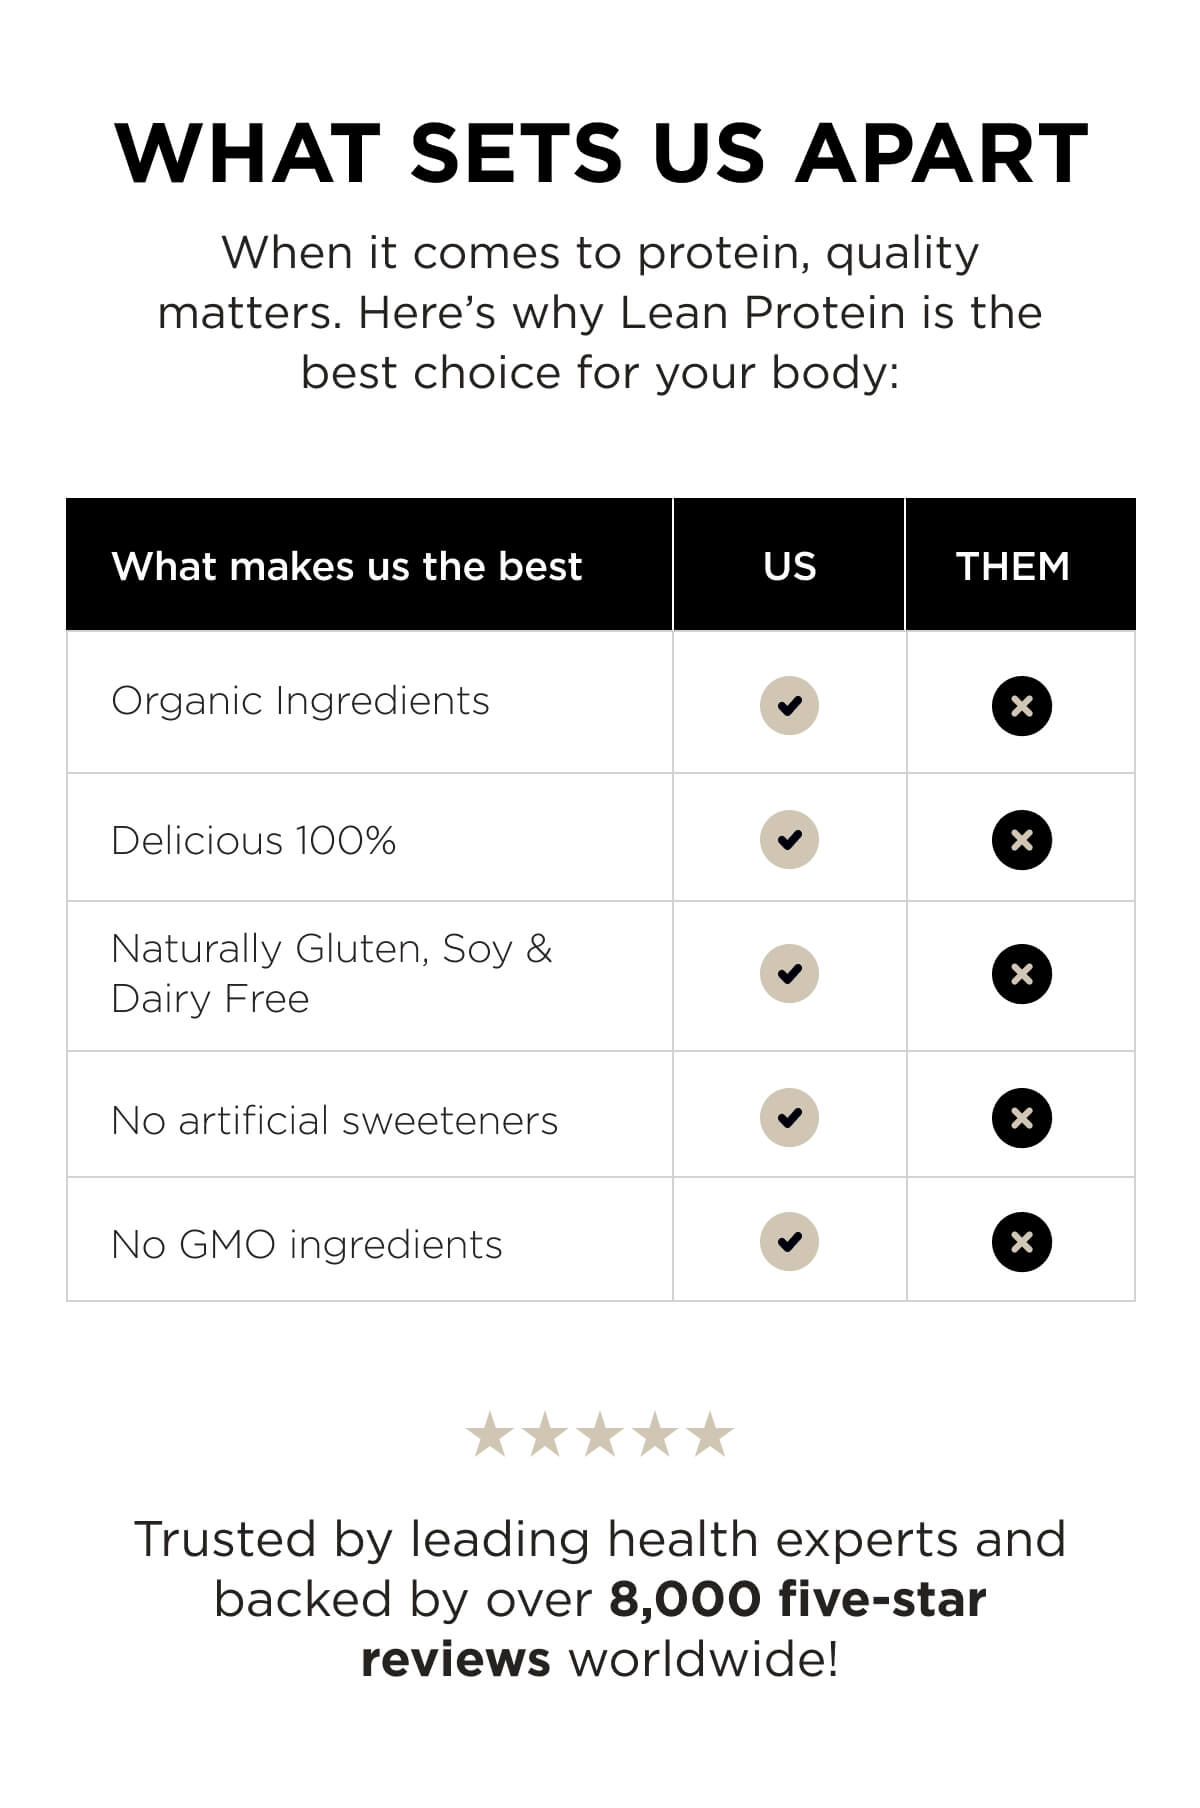1200x1808 pixels.
Task: Click X icon for Gluten, Soy & Dairy Free row
Action: pos(1021,973)
